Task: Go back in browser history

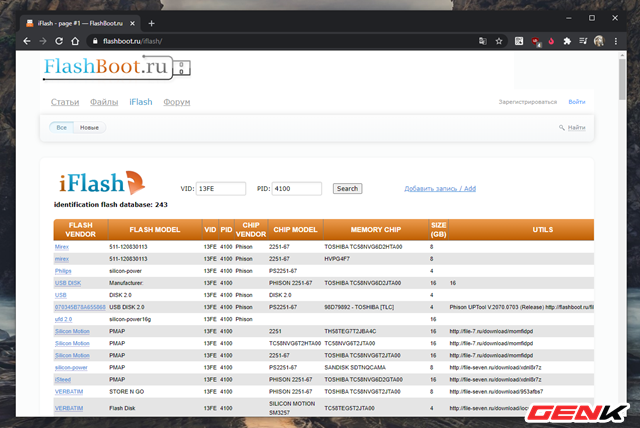Action: (x=27, y=41)
